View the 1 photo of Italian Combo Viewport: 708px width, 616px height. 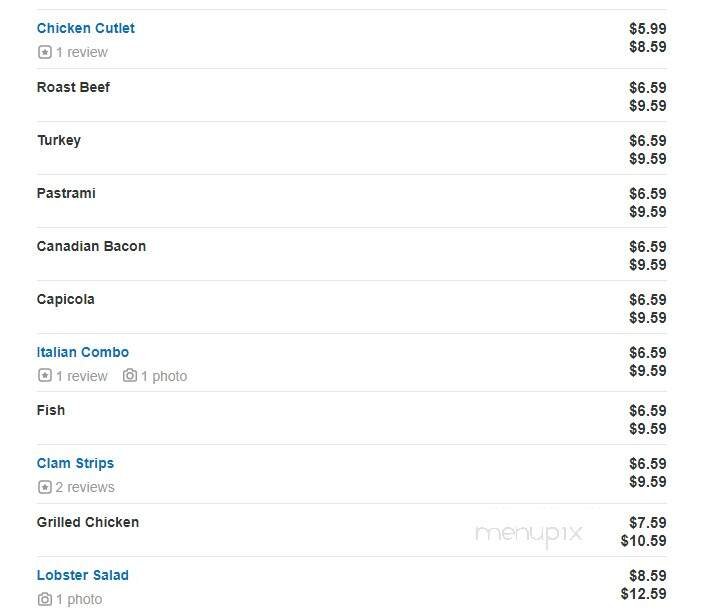[x=163, y=376]
